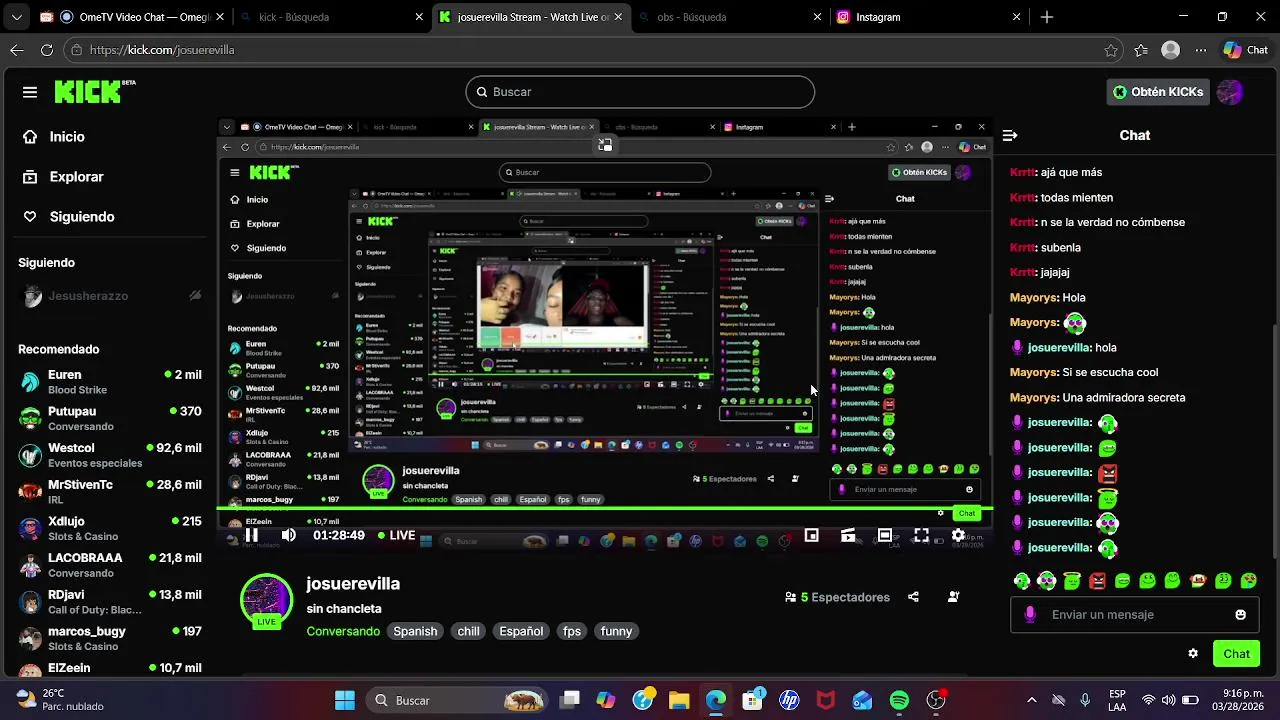The width and height of the screenshot is (1280, 720).
Task: Open Putupau recommended channel
Action: 110,418
